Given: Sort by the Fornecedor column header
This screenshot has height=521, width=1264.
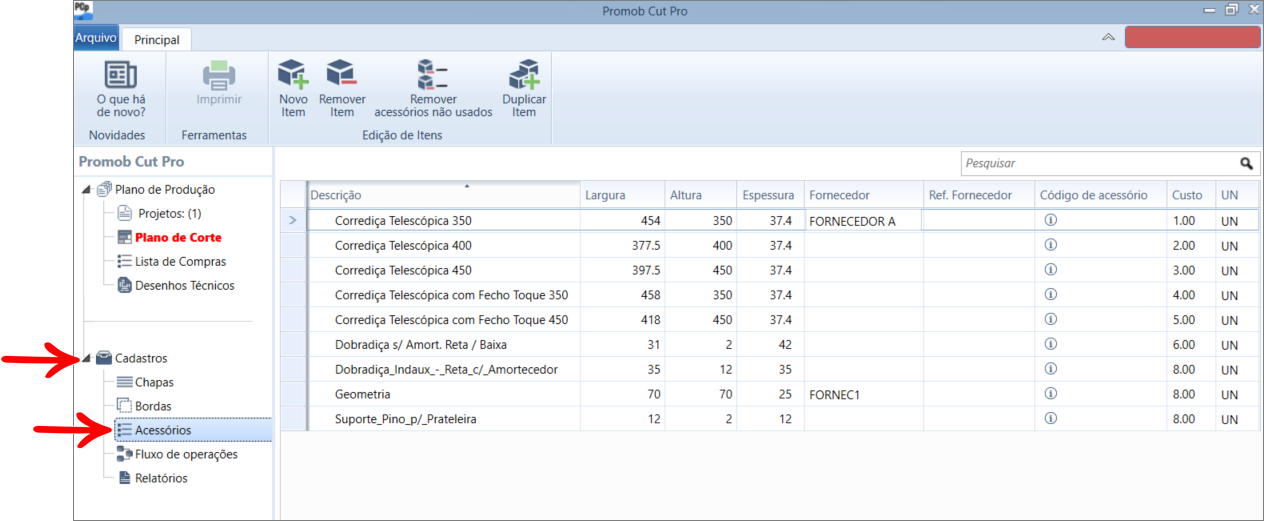Looking at the screenshot, I should click(863, 195).
